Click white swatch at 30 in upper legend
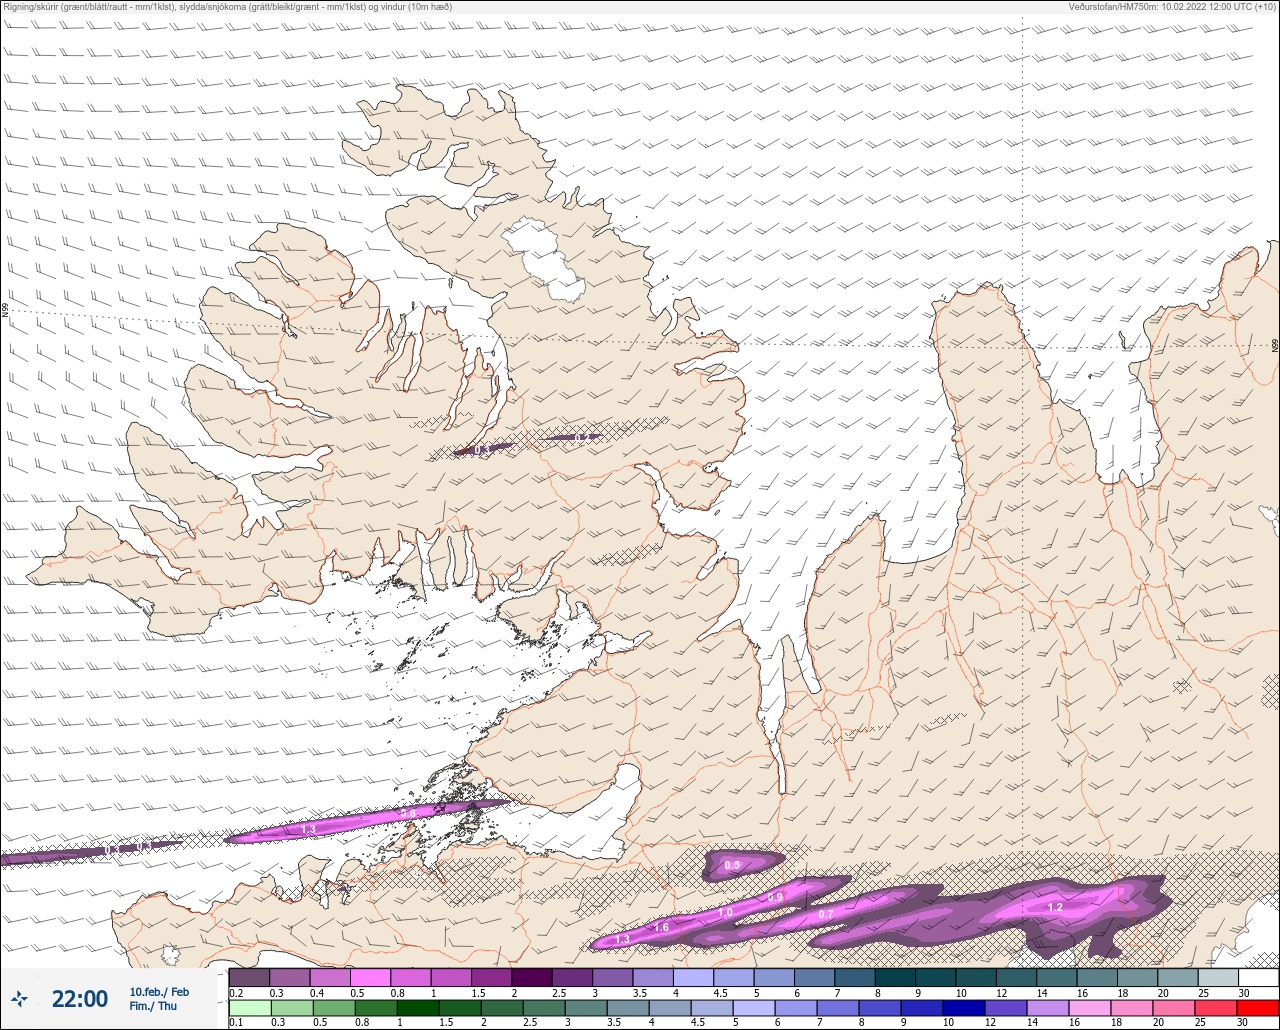Image resolution: width=1280 pixels, height=1030 pixels. (x=1258, y=977)
